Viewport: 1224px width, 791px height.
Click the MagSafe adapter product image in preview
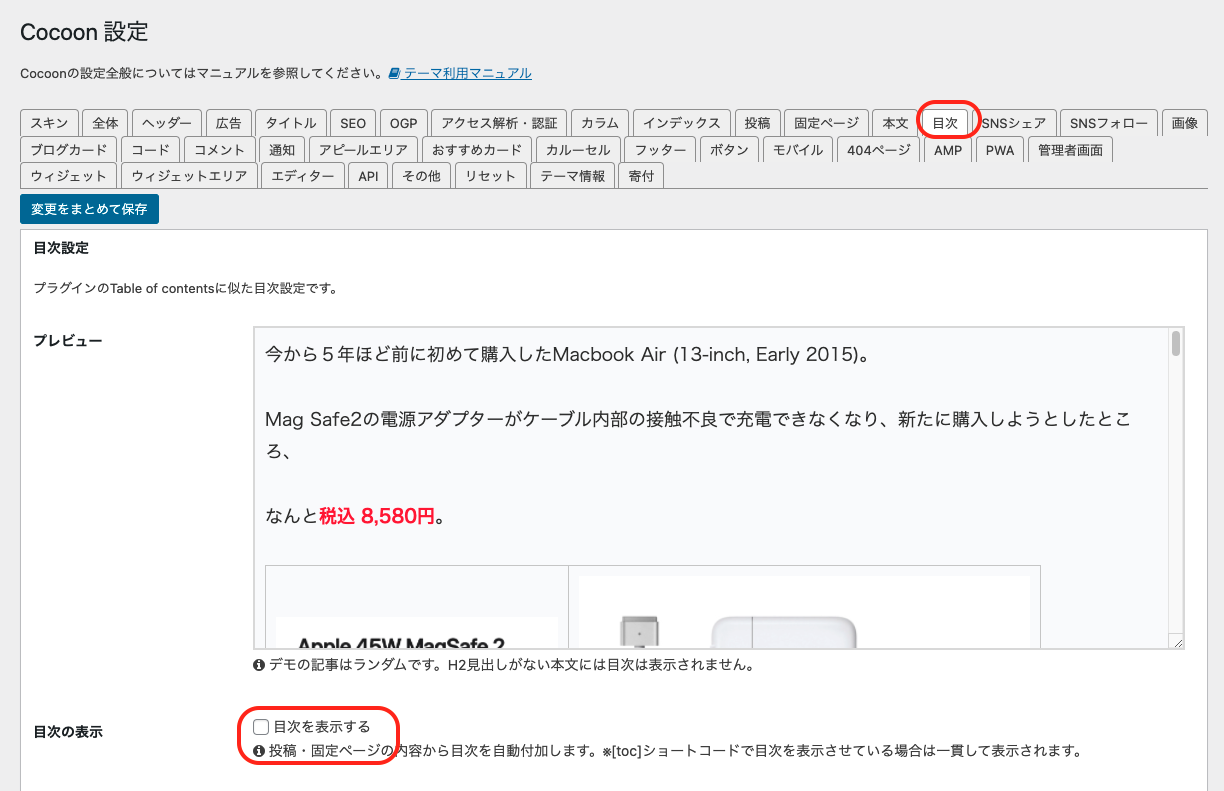(x=804, y=612)
